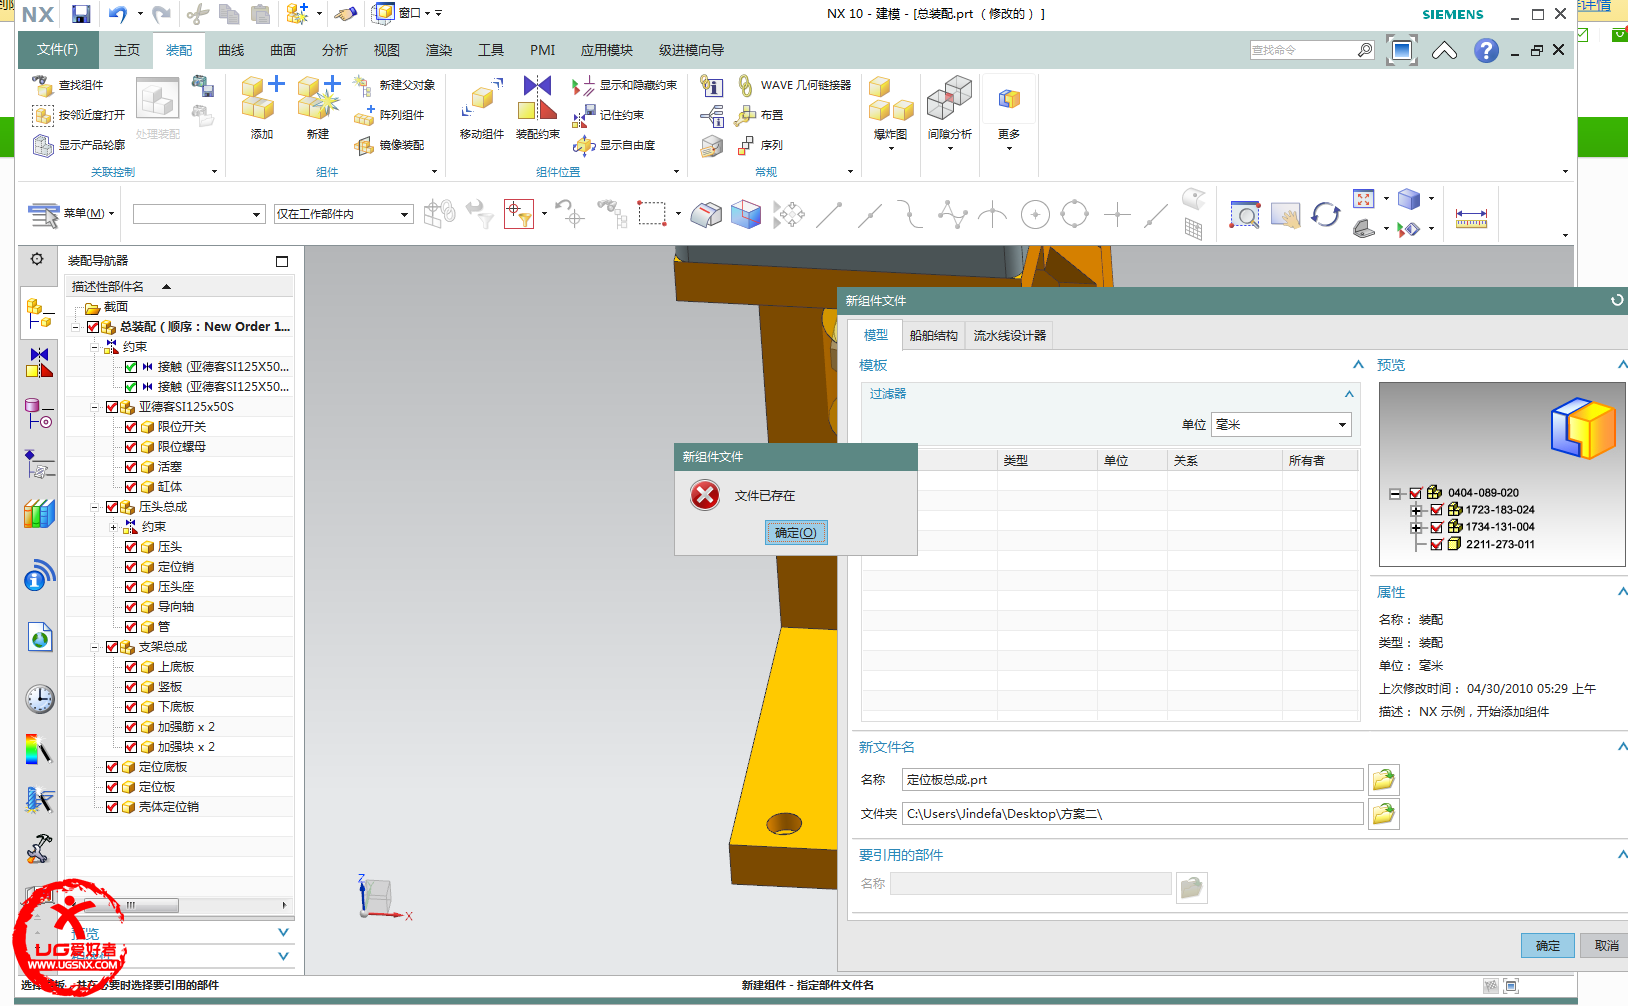Switch to the 曲线 ribbon tab
This screenshot has width=1628, height=1006.
231,50
